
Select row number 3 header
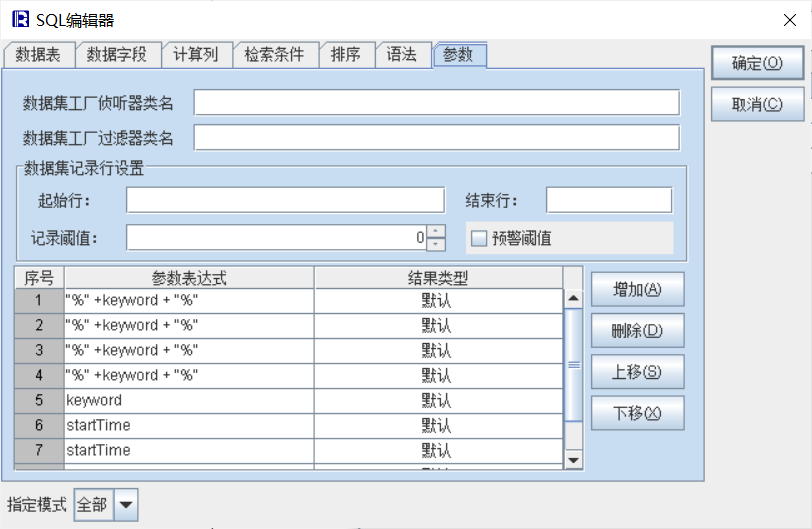pos(39,350)
